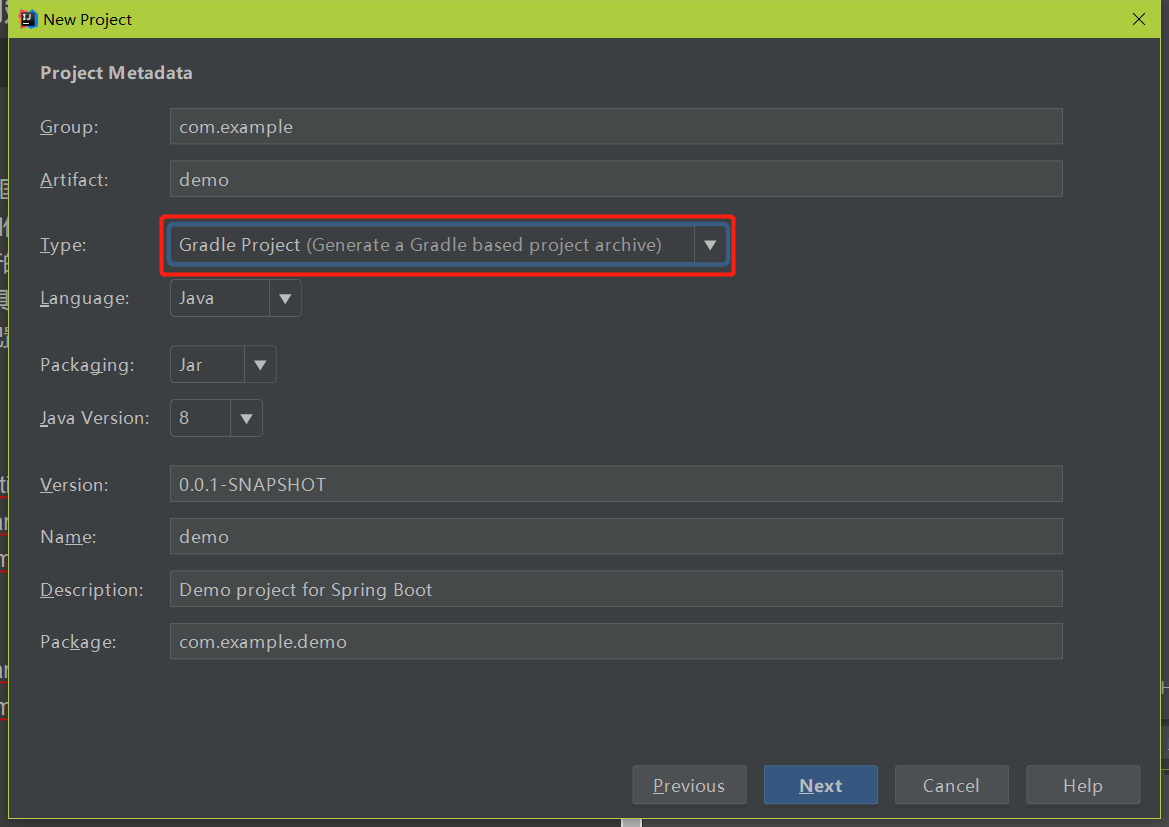Viewport: 1169px width, 827px height.
Task: Select the Gradle Project type combo box
Action: (448, 245)
